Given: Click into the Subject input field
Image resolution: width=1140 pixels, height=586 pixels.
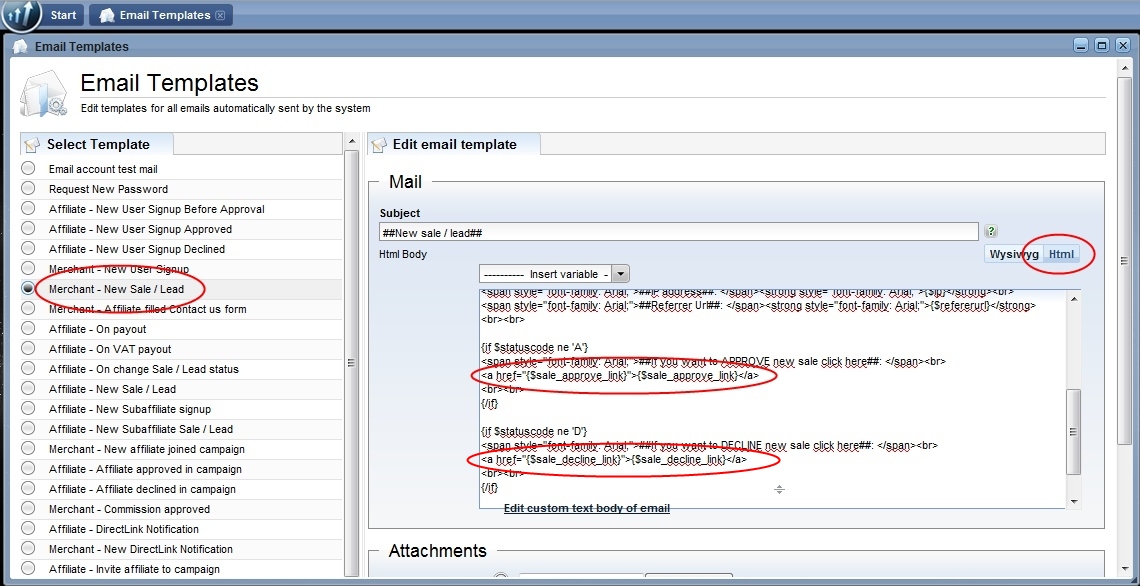Looking at the screenshot, I should pos(678,232).
